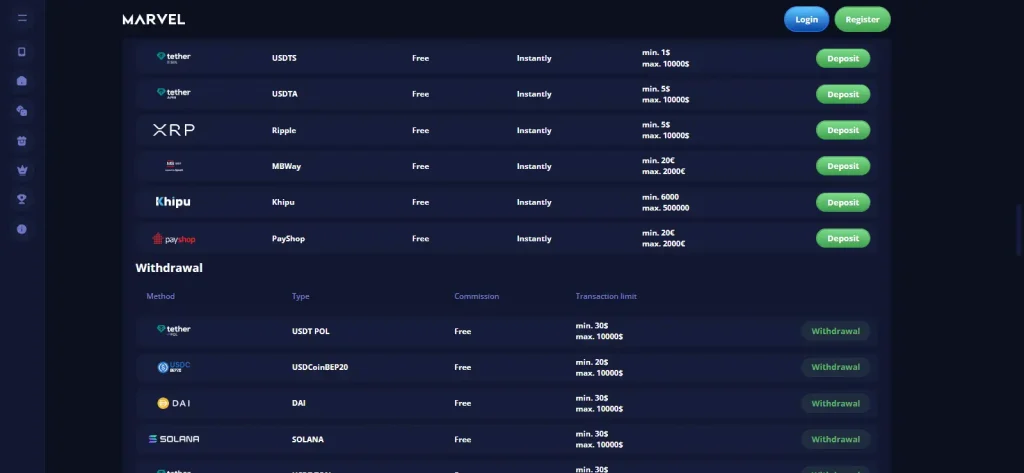
Task: Click the Khipu logo
Action: point(173,202)
